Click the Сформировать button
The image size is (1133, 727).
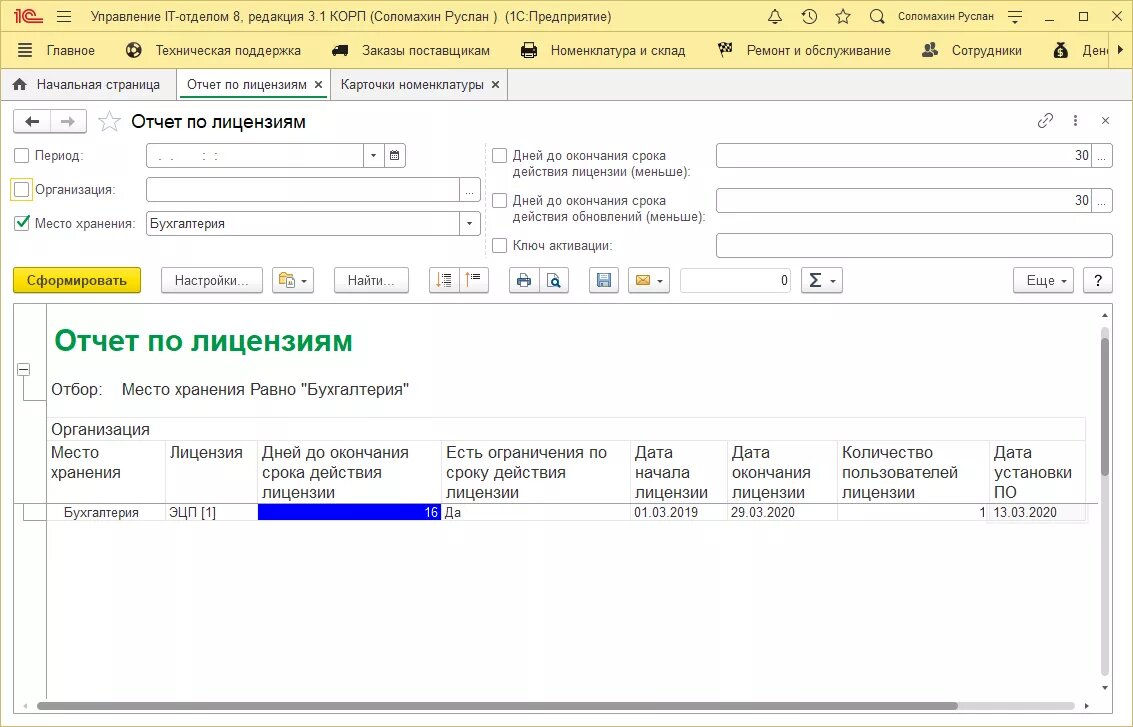pos(77,280)
